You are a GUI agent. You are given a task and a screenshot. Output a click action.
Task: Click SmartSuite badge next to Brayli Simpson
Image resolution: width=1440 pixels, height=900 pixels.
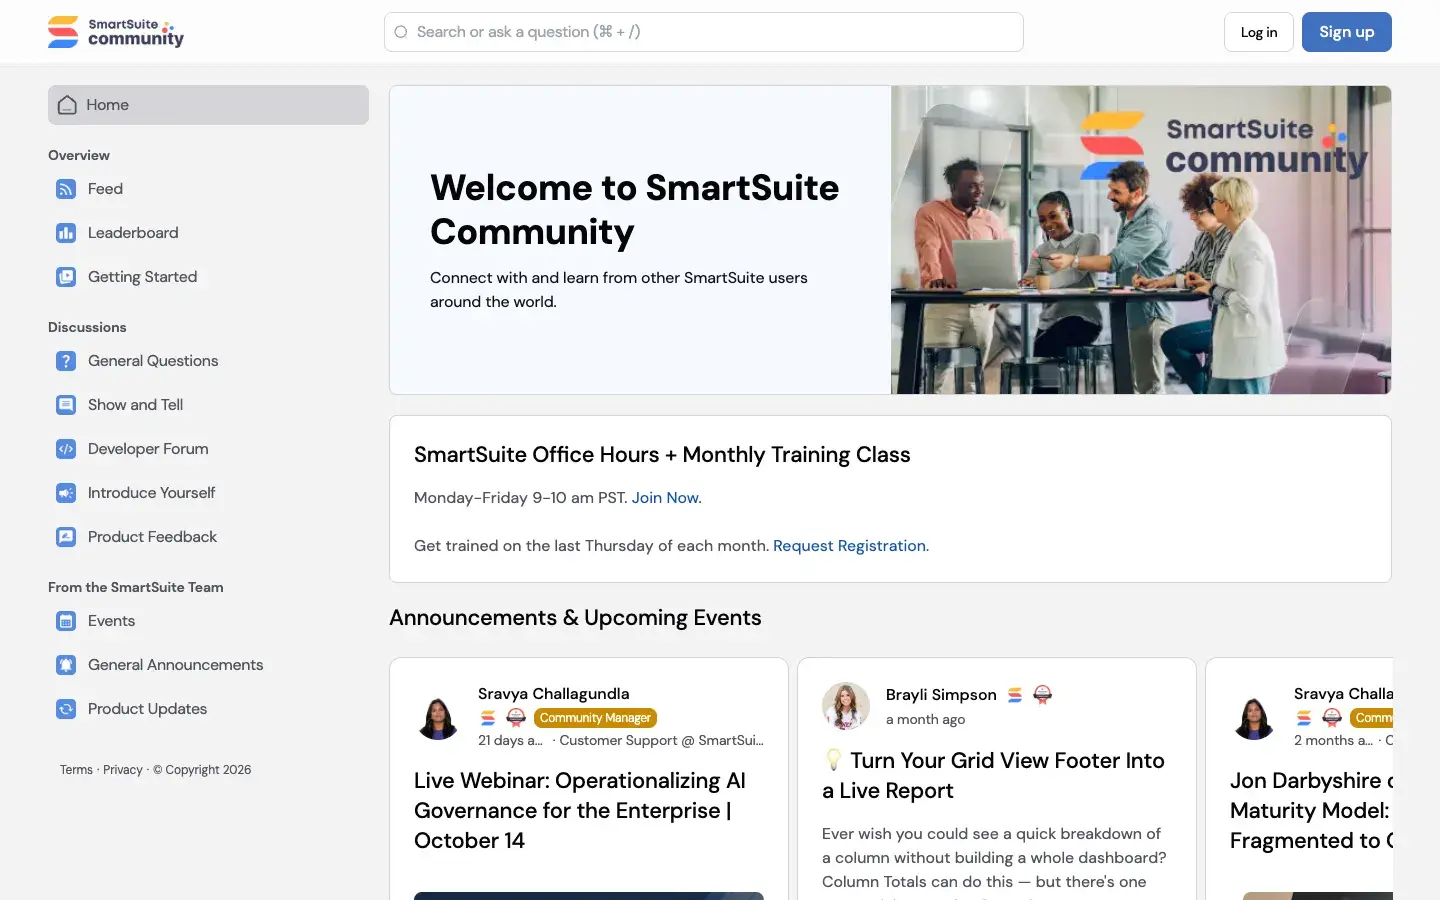point(1015,695)
